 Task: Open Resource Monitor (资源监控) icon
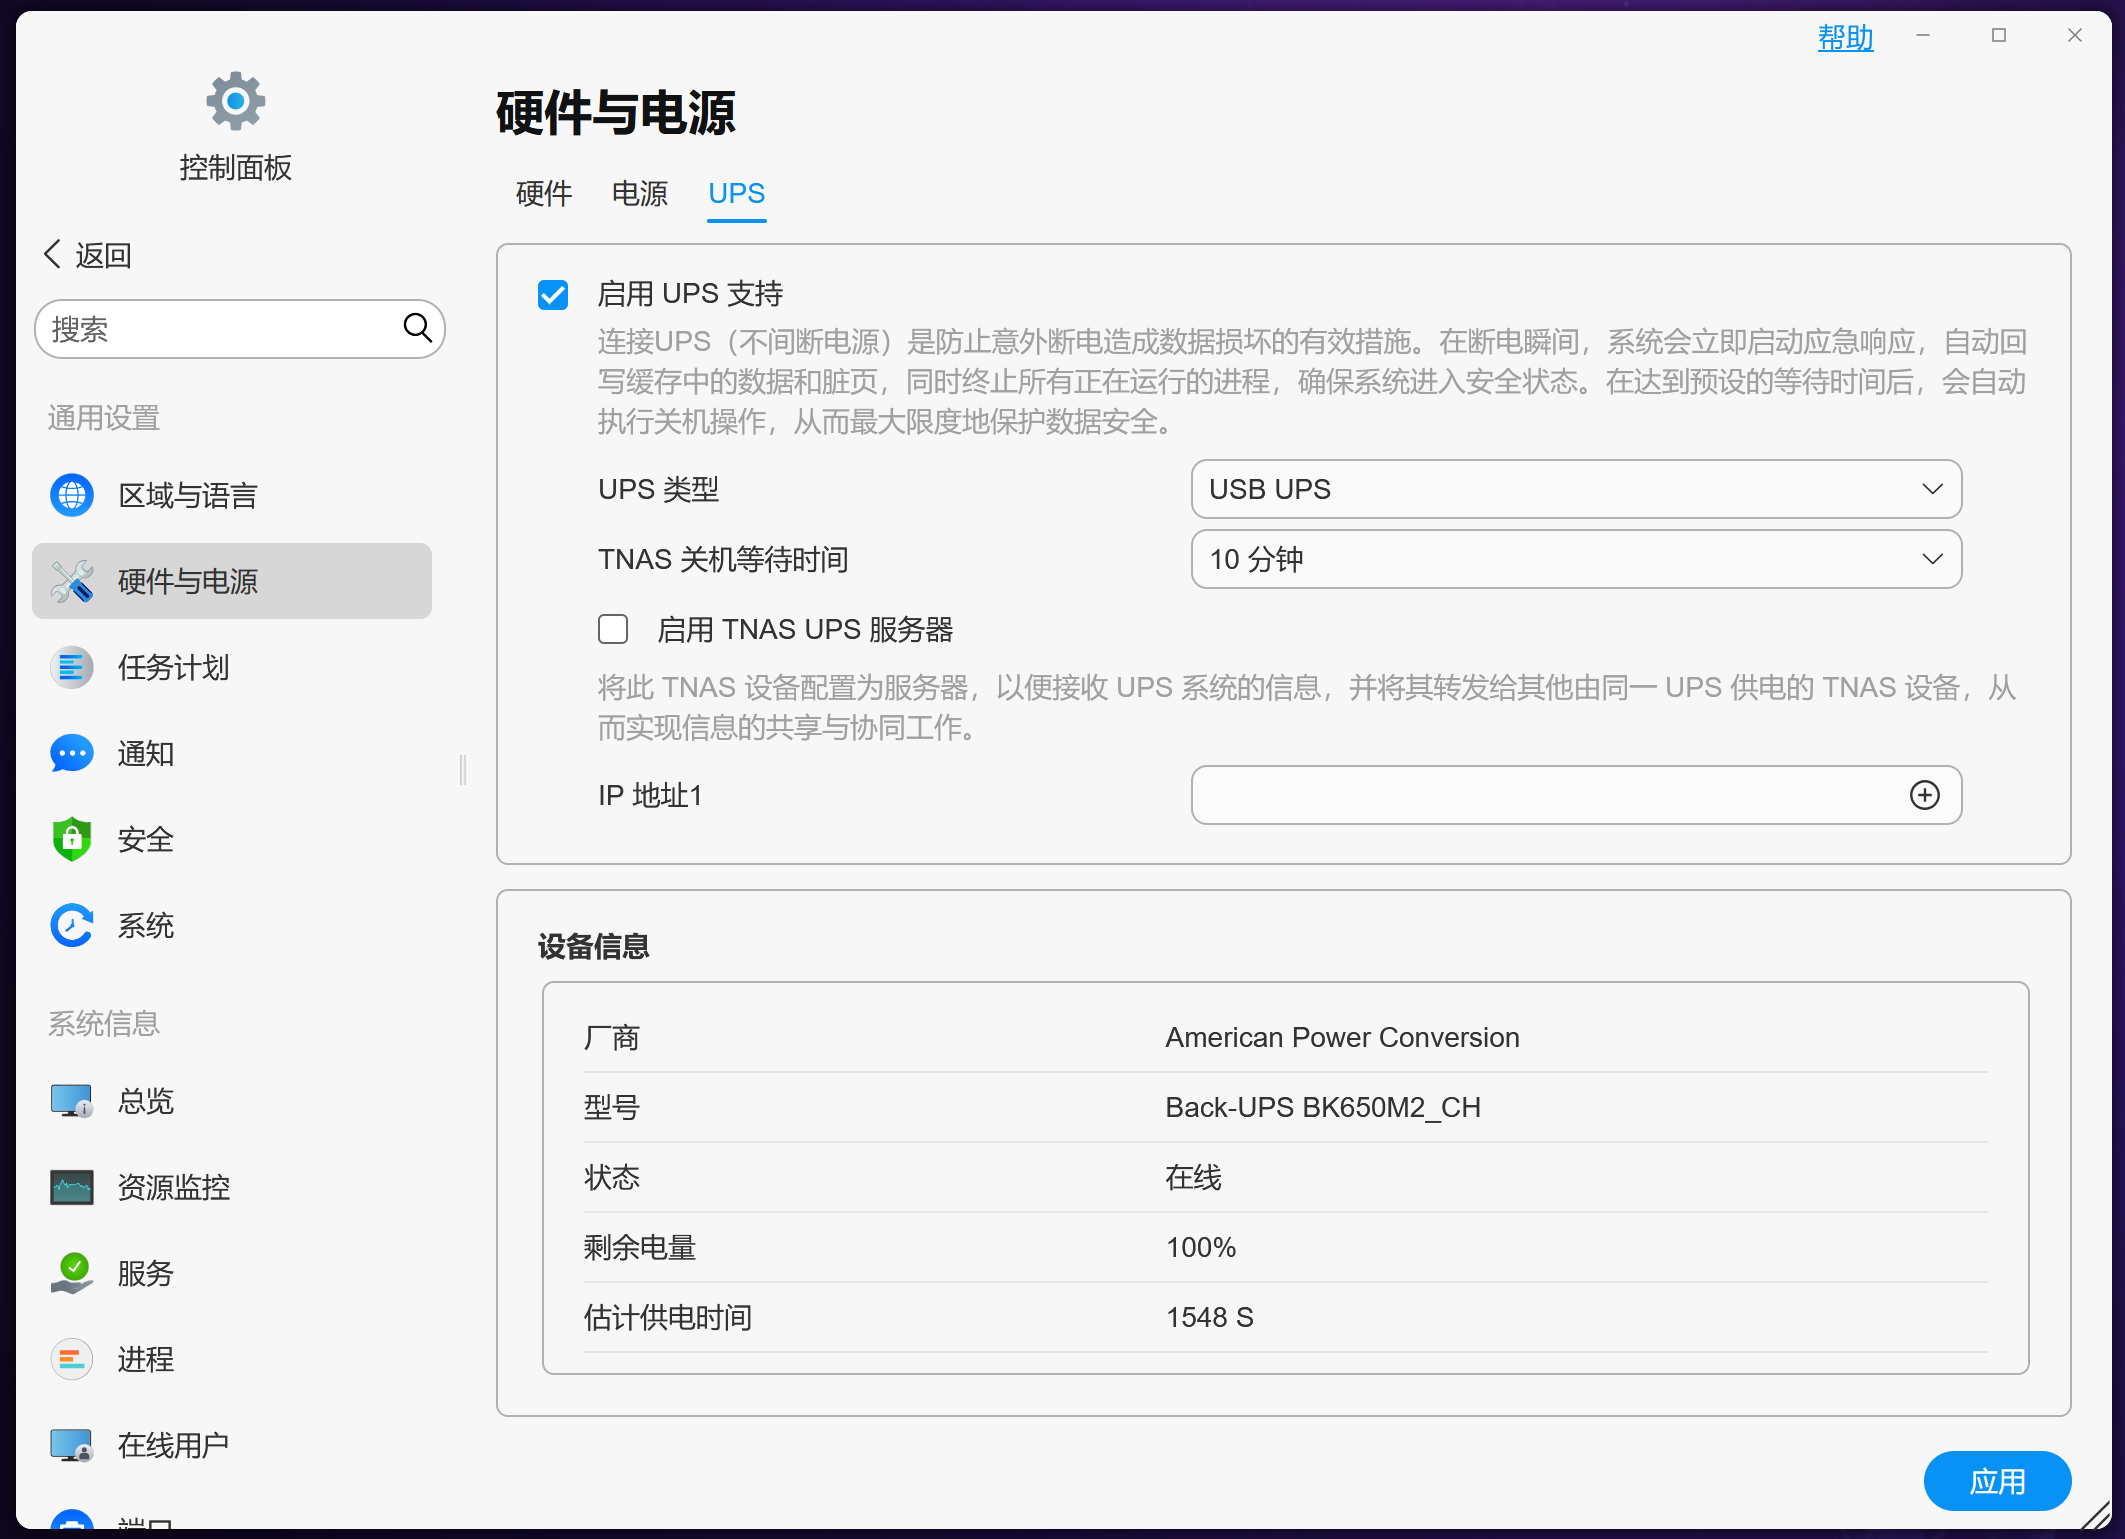72,1187
